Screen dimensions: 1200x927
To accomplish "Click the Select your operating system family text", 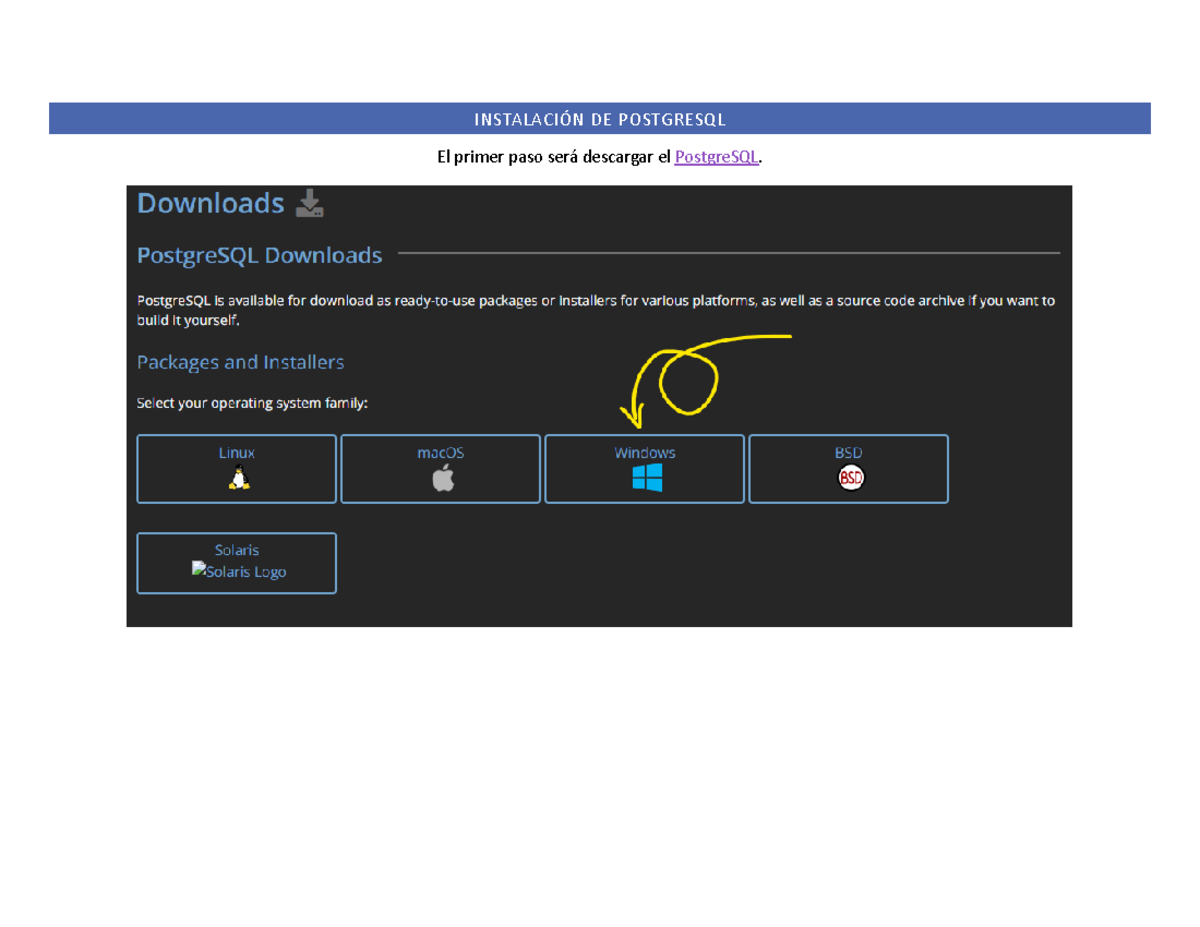I will coord(253,402).
